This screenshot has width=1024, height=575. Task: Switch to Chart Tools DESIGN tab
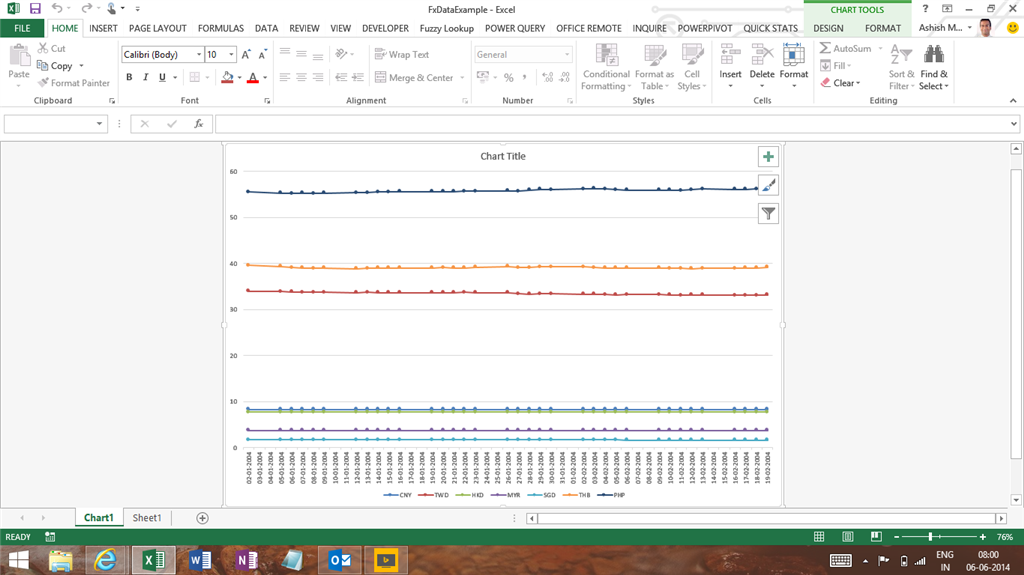point(828,28)
